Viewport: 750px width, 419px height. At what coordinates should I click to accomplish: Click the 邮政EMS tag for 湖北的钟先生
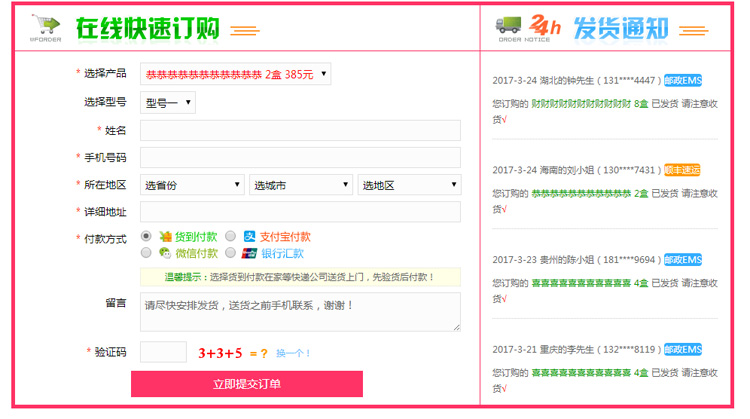pyautogui.click(x=683, y=80)
